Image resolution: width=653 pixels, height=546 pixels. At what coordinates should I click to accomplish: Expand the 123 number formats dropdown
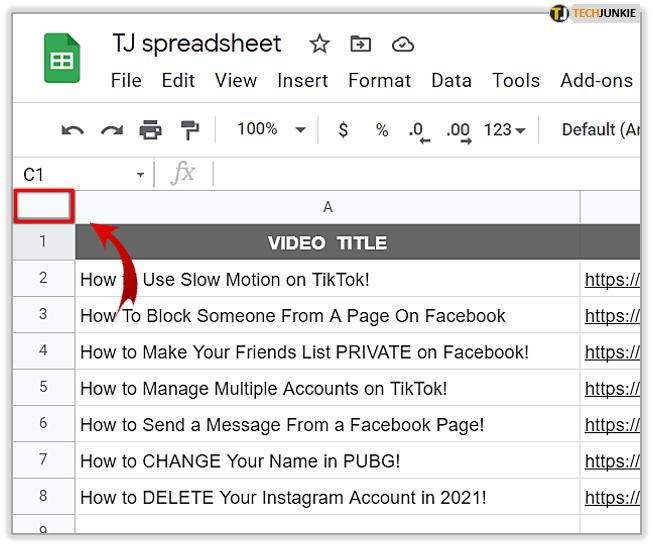click(x=504, y=130)
